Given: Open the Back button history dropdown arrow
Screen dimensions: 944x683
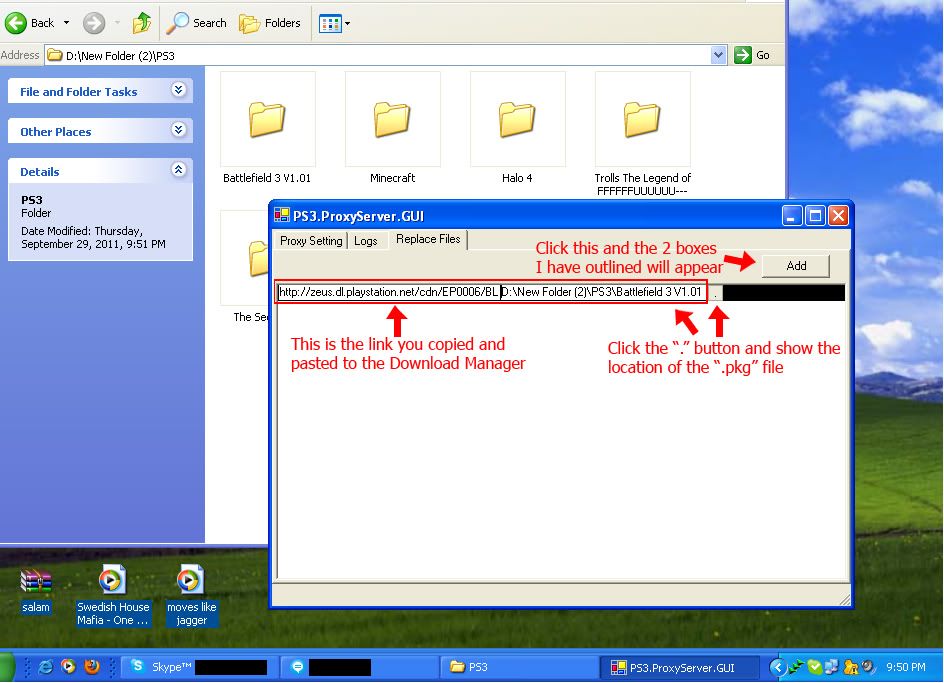Looking at the screenshot, I should pos(66,23).
